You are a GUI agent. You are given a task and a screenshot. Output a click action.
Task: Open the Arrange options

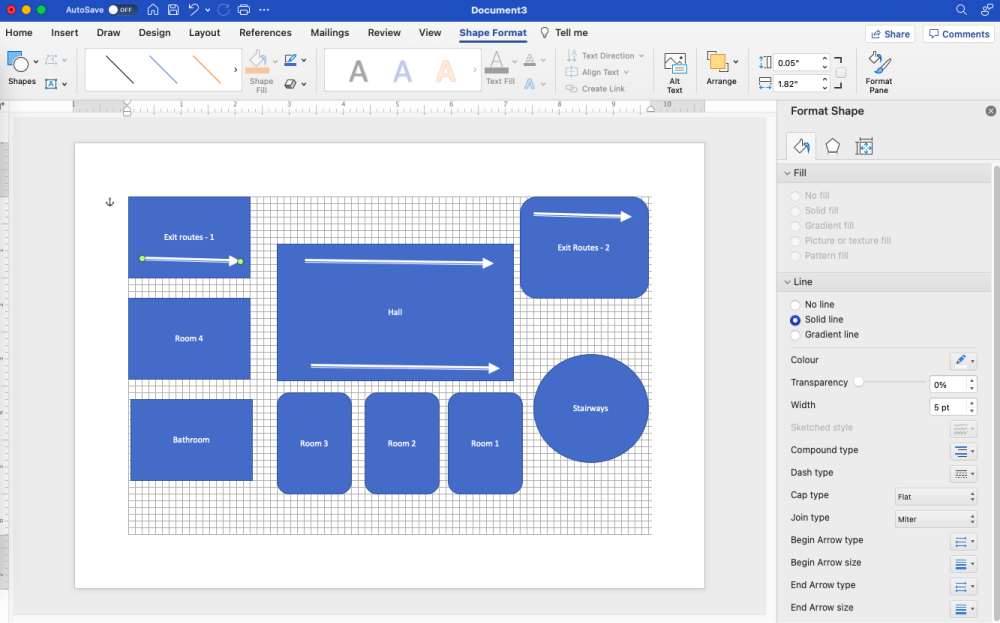[x=721, y=70]
